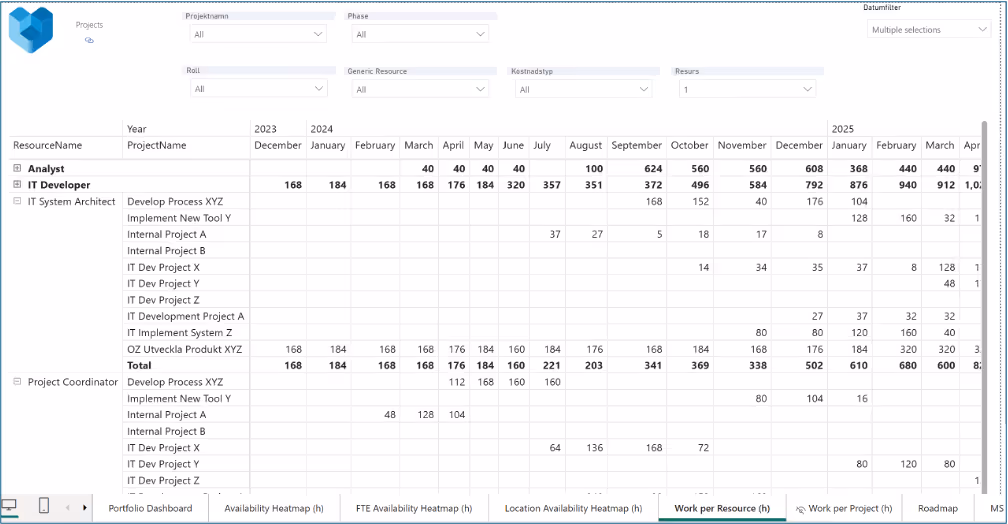Click the Projects label
This screenshot has width=1008, height=524.
(x=89, y=25)
